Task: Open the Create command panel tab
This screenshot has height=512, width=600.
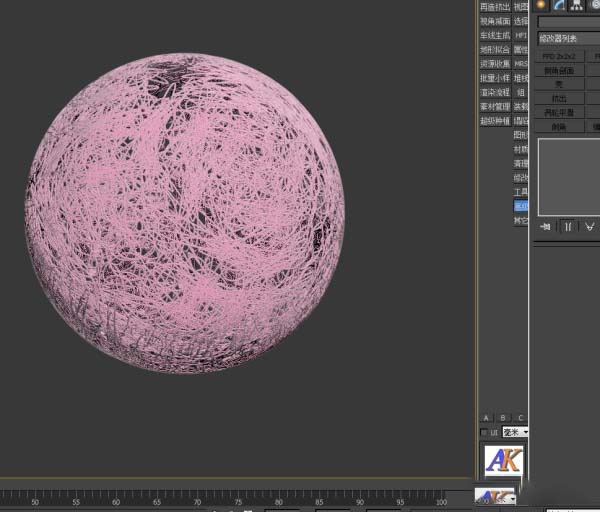Action: [541, 5]
